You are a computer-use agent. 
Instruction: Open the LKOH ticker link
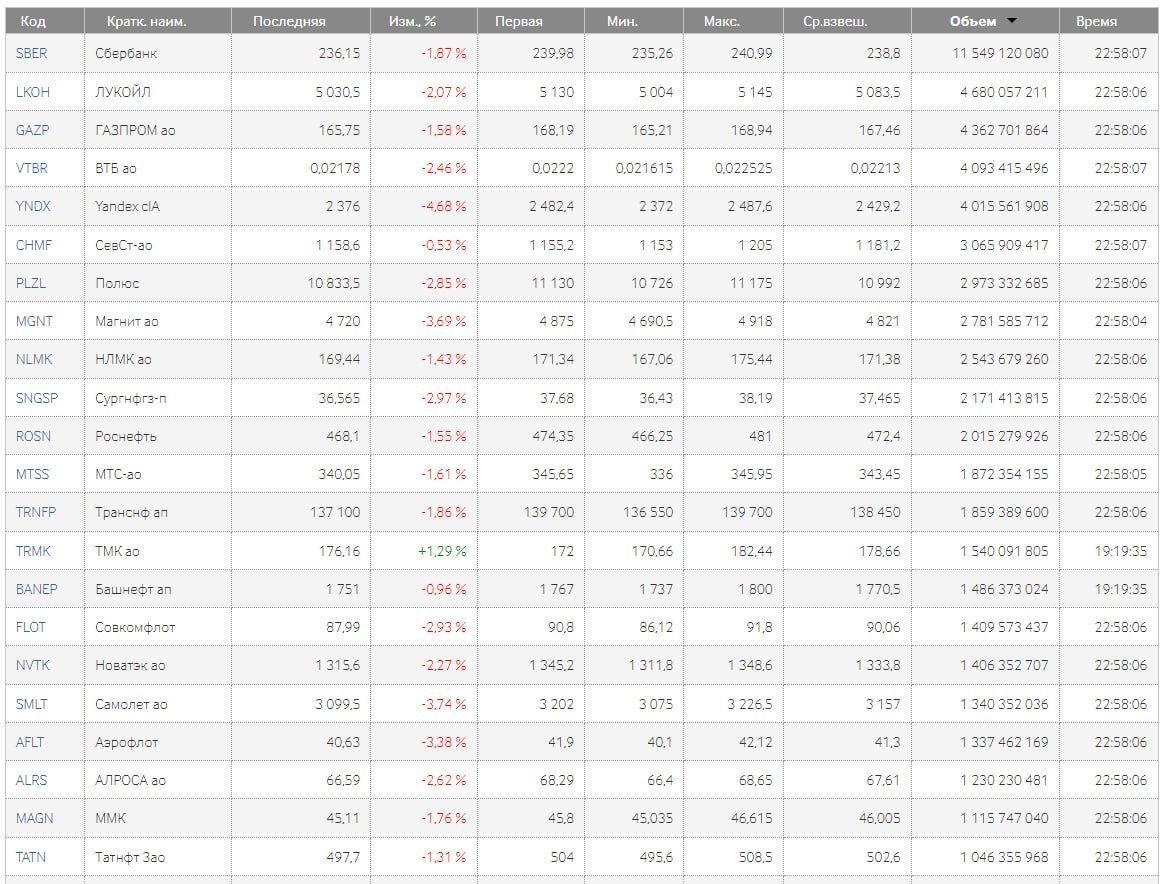(x=32, y=91)
